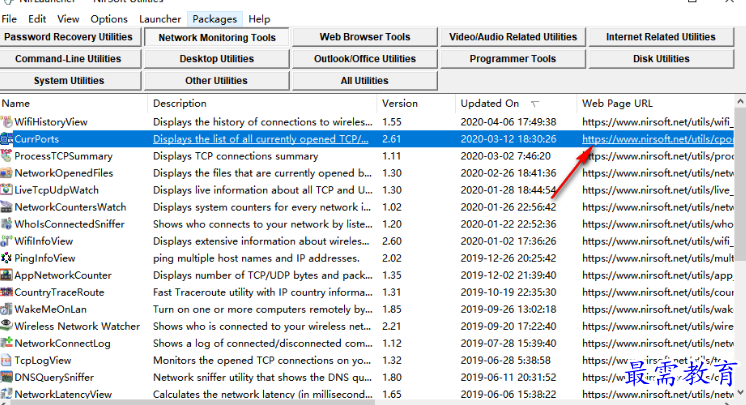Show All Utilities category
746x405 pixels.
(x=365, y=81)
